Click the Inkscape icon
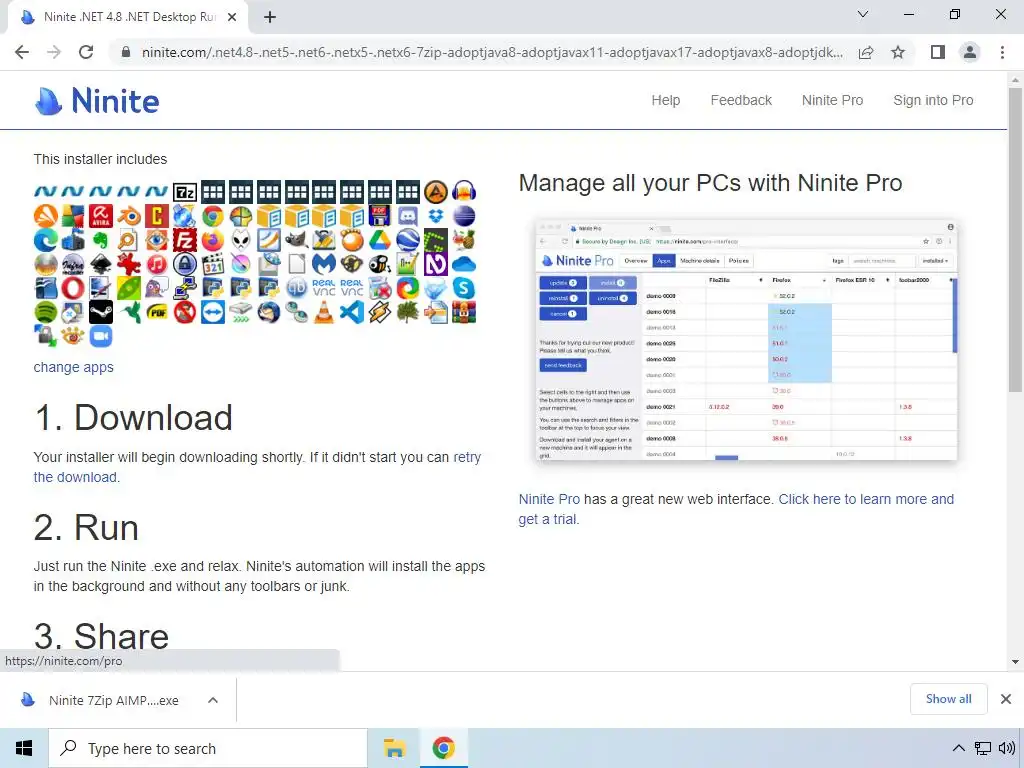The height and width of the screenshot is (768, 1024). click(101, 264)
